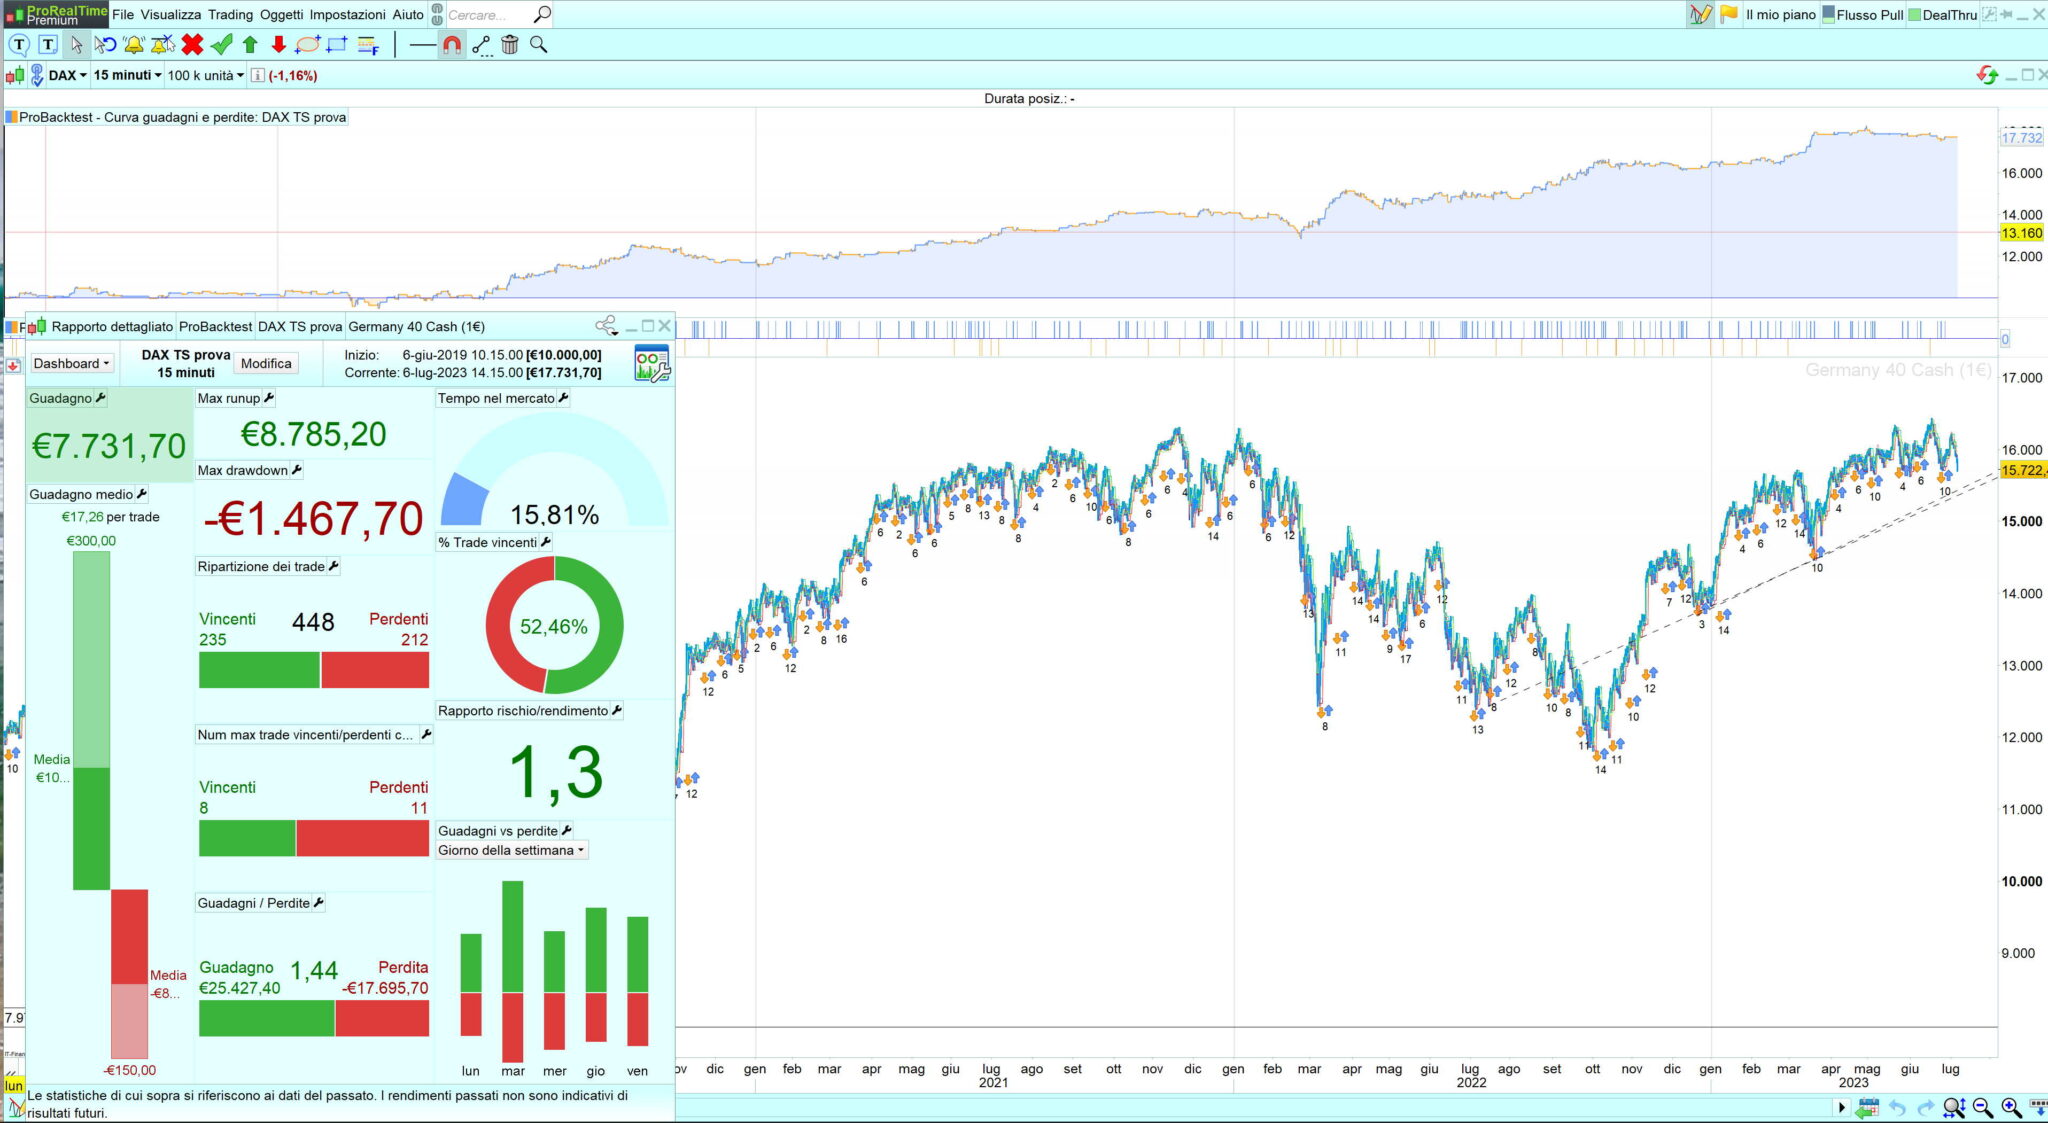This screenshot has height=1123, width=2048.
Task: Open the report settings icon with the wrench
Action: (x=652, y=364)
